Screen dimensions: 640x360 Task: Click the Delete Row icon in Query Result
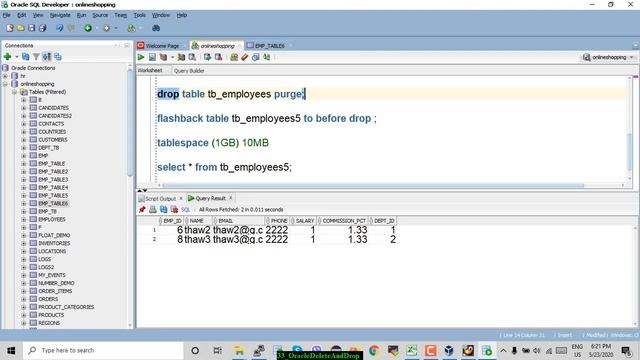(174, 209)
